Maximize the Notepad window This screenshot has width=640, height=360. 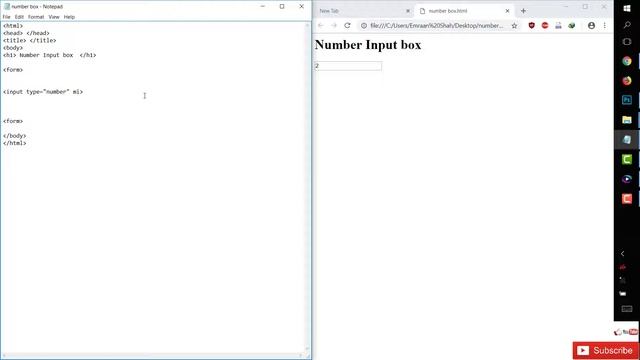282,7
